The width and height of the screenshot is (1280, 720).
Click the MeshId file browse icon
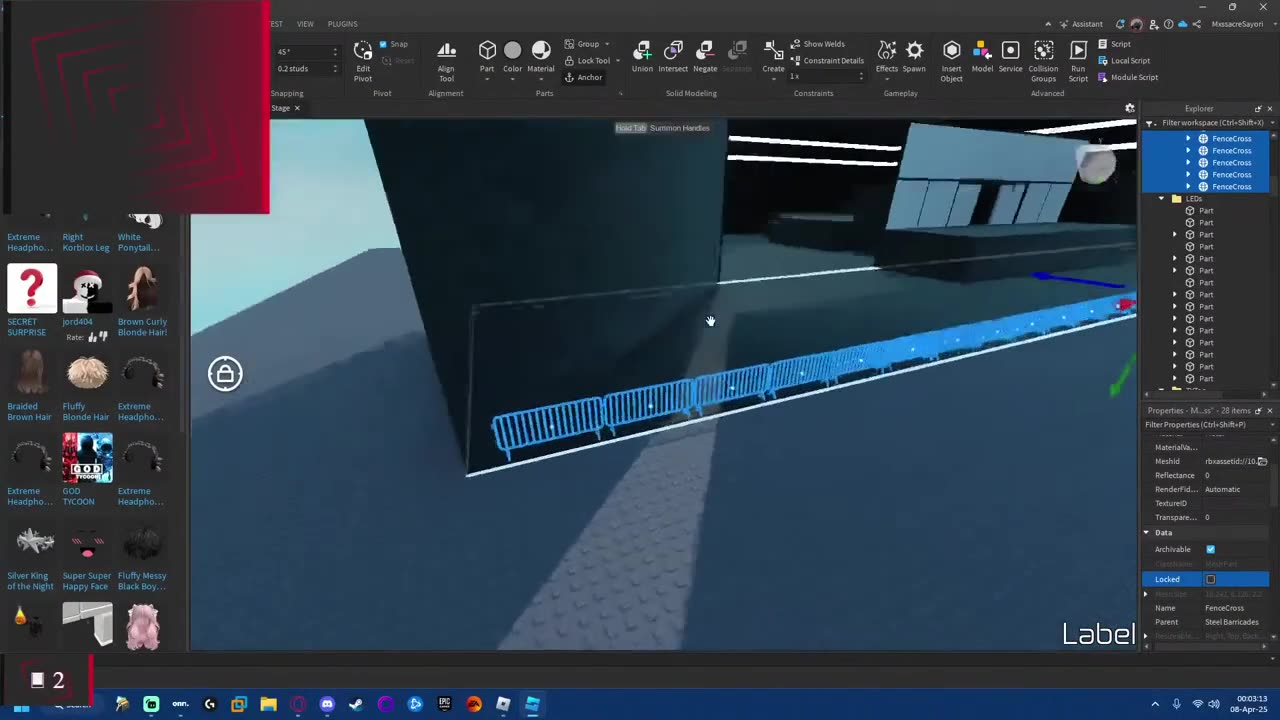pyautogui.click(x=1262, y=461)
